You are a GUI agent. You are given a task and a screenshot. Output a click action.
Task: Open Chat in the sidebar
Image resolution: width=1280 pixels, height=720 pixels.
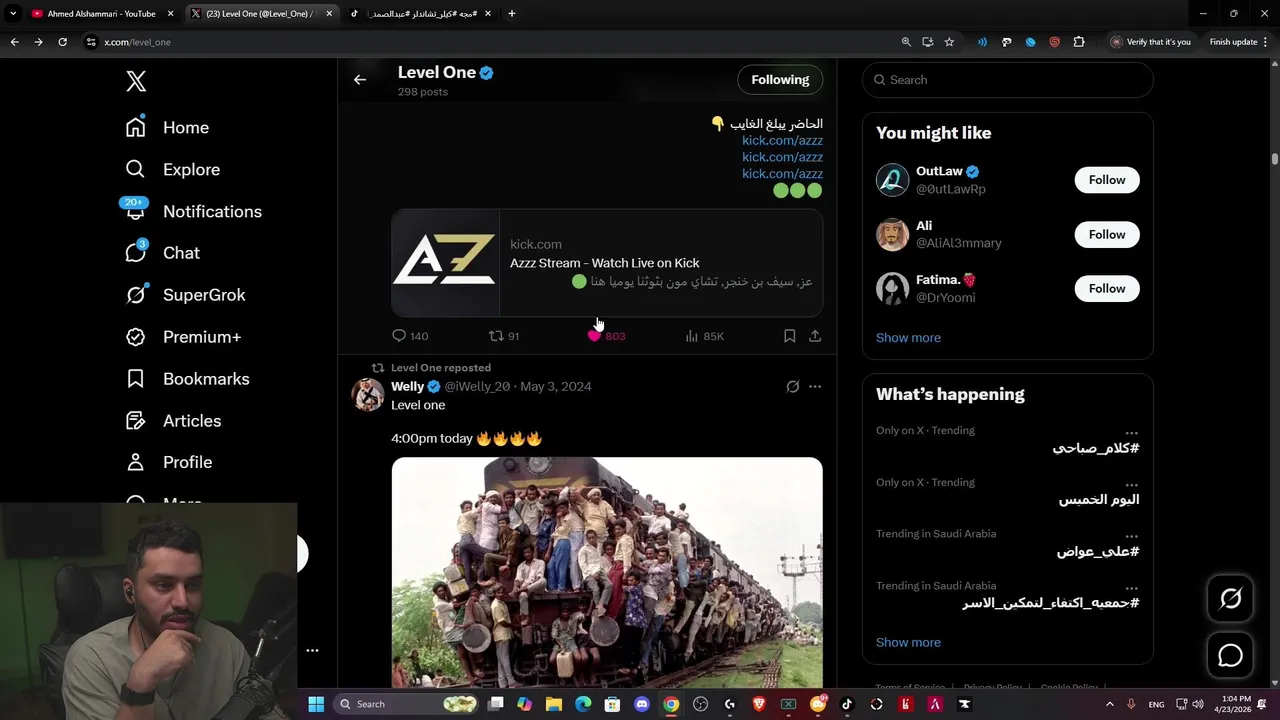pos(163,254)
